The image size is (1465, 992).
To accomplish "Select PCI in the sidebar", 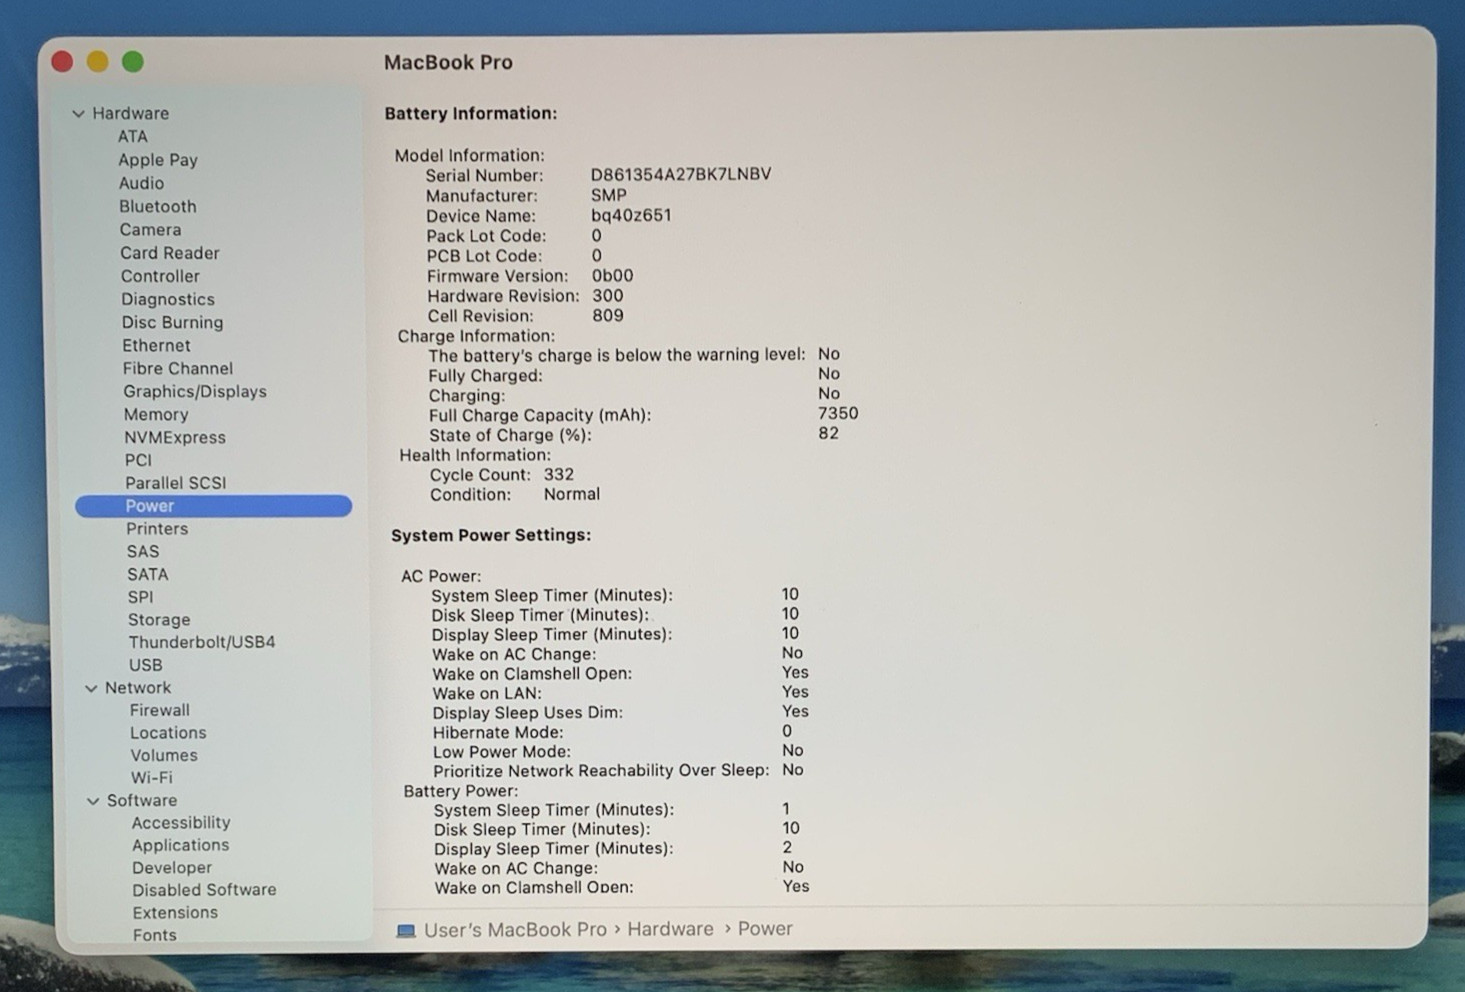I will point(138,460).
